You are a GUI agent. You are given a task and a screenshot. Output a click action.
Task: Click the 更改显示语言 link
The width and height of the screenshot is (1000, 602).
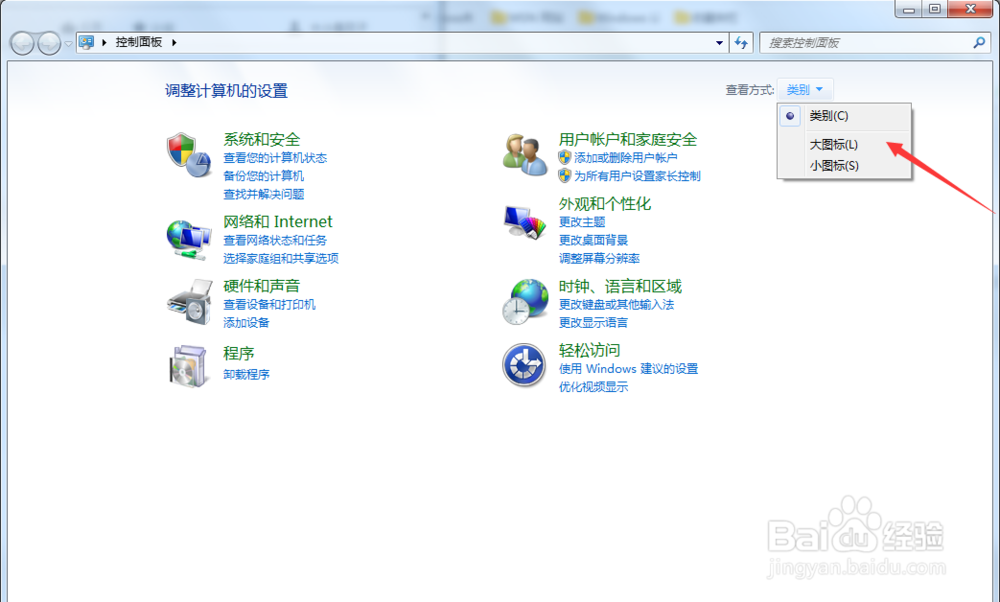coord(593,323)
